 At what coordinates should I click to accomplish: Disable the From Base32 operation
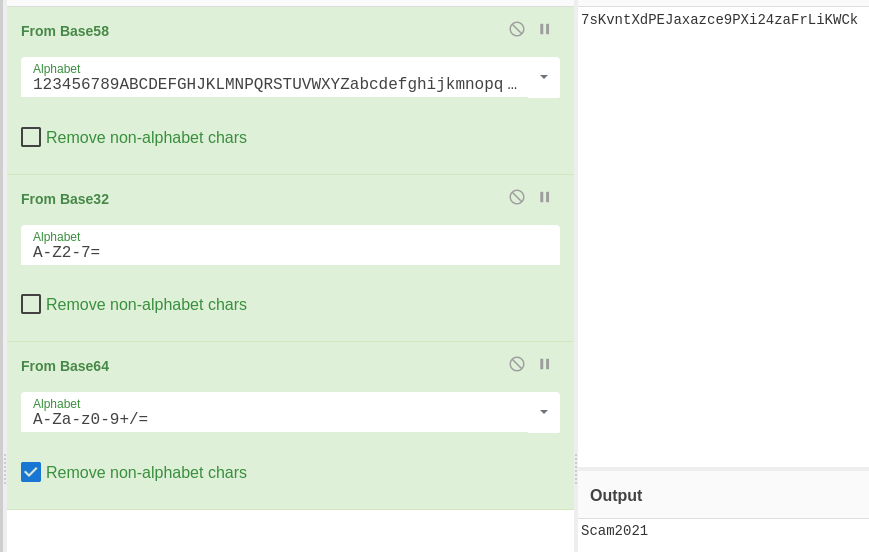pyautogui.click(x=517, y=197)
